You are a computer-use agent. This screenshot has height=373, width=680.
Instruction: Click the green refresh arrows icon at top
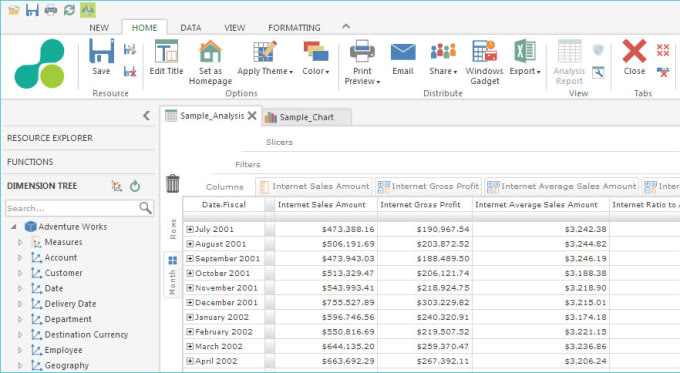coord(69,10)
